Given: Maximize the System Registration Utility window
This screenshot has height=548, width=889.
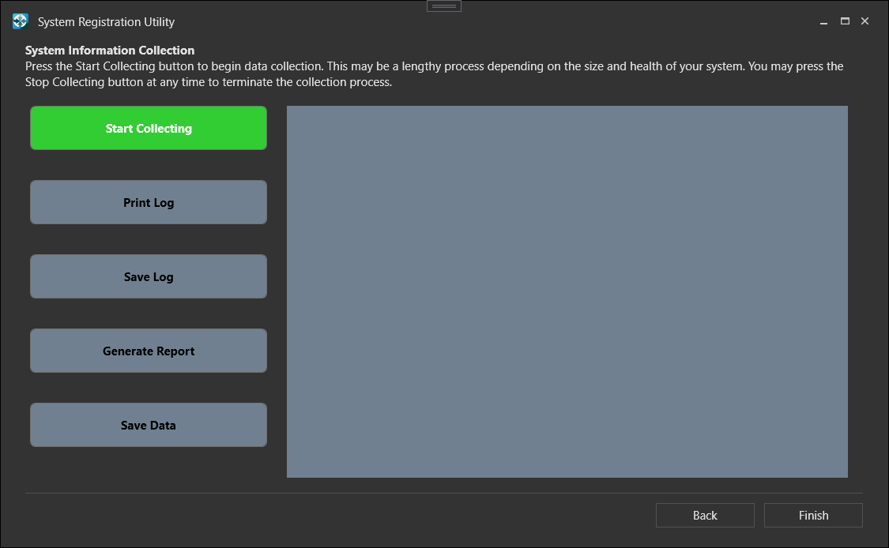Looking at the screenshot, I should point(845,21).
